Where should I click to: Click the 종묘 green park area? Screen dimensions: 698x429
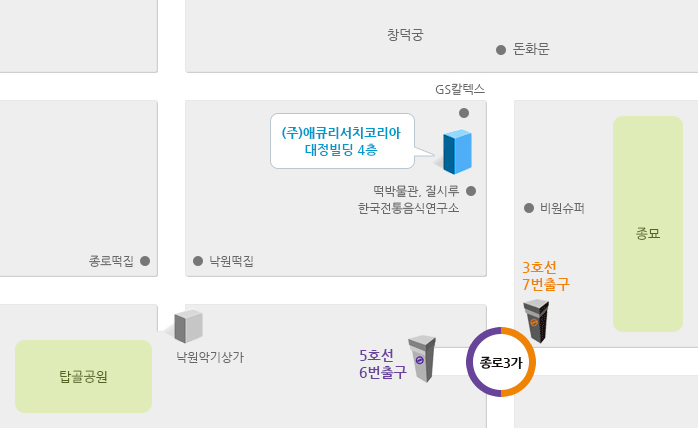click(x=648, y=224)
